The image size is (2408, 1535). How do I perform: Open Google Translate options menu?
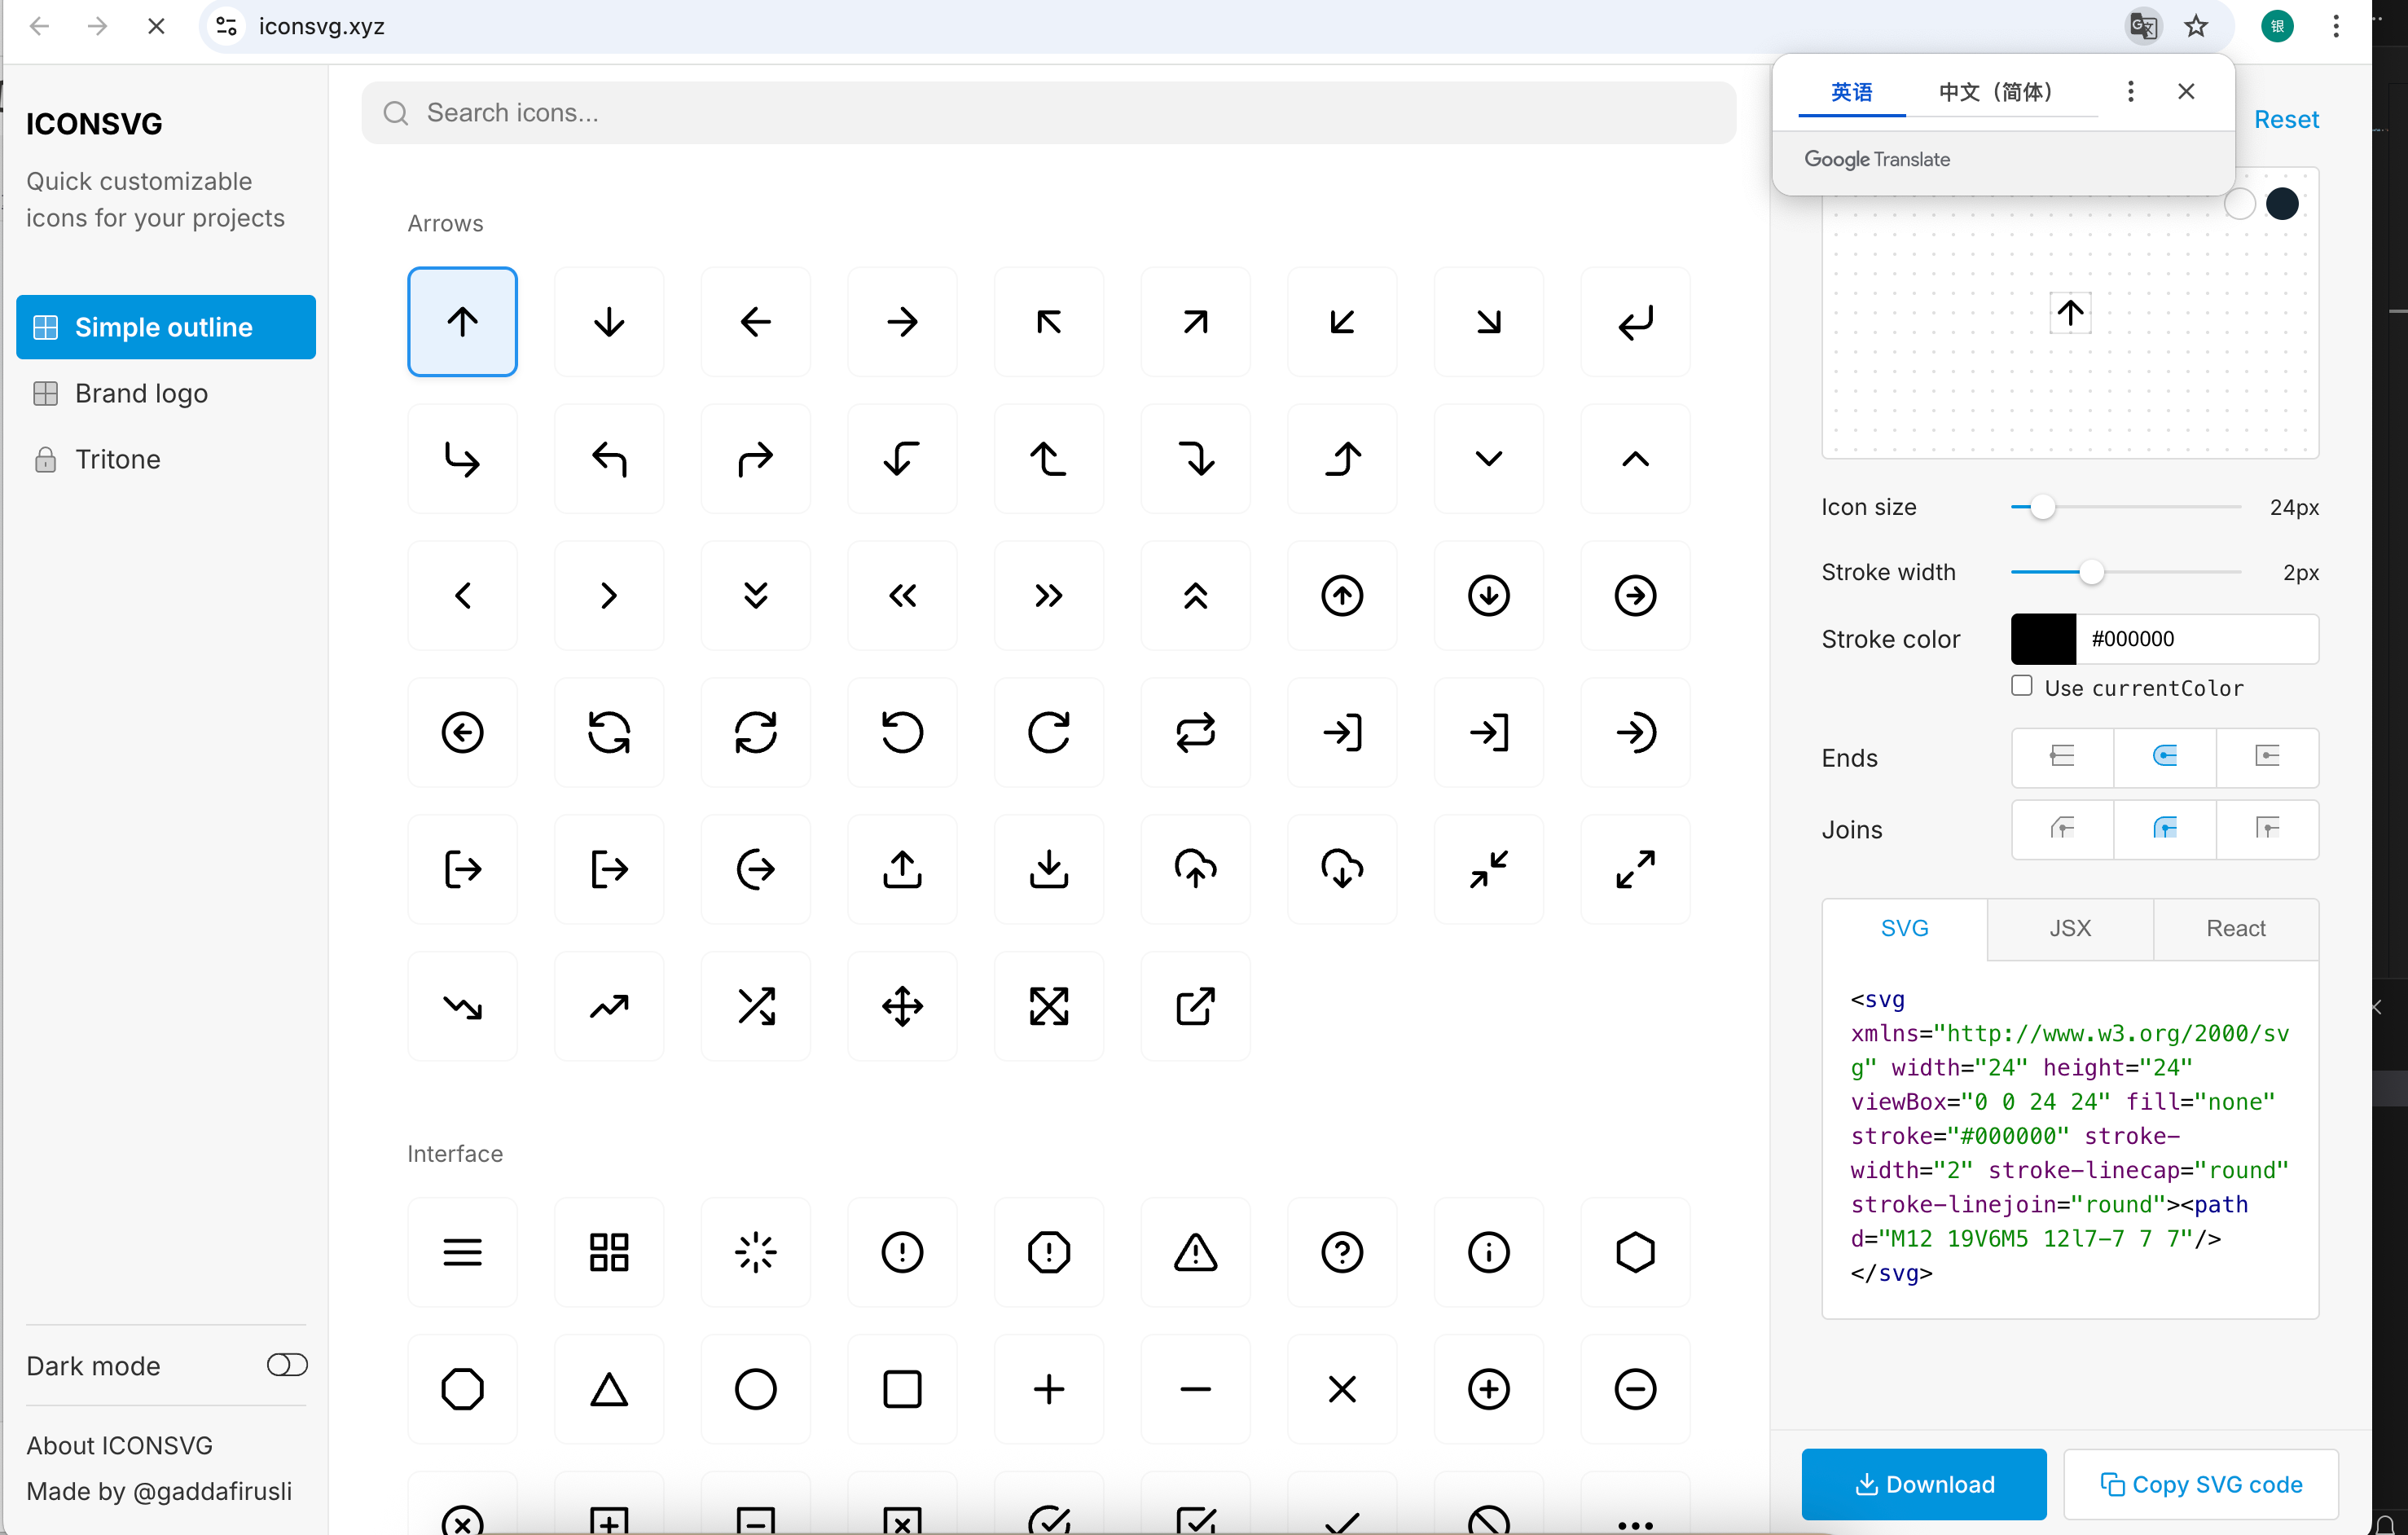click(2130, 92)
